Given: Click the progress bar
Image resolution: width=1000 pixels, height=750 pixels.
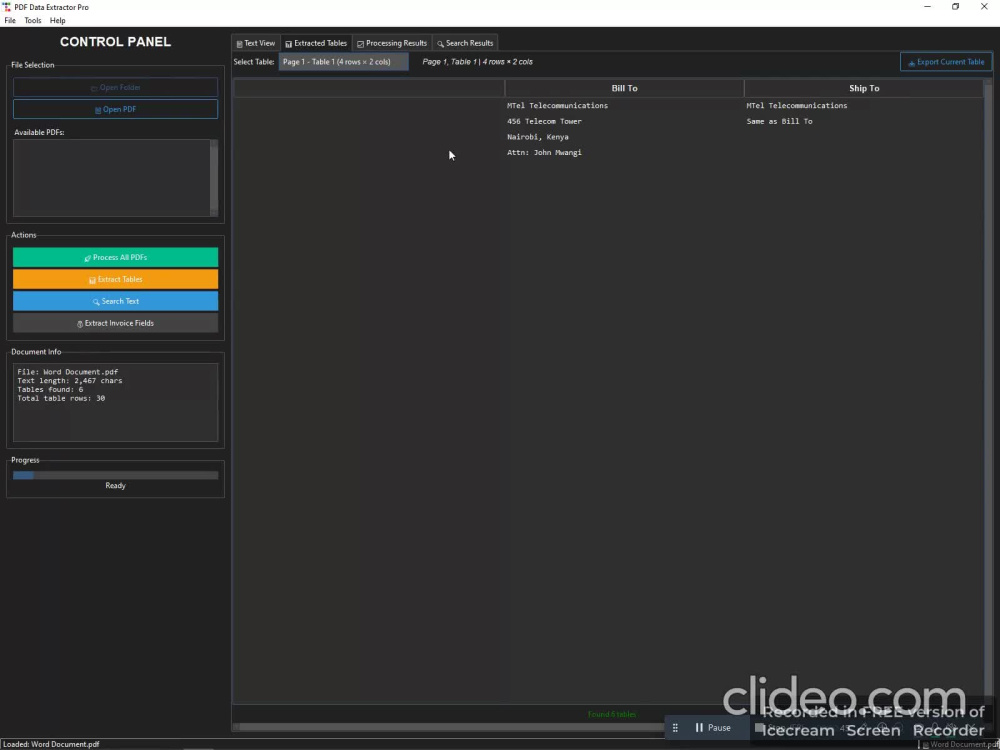Looking at the screenshot, I should point(115,475).
